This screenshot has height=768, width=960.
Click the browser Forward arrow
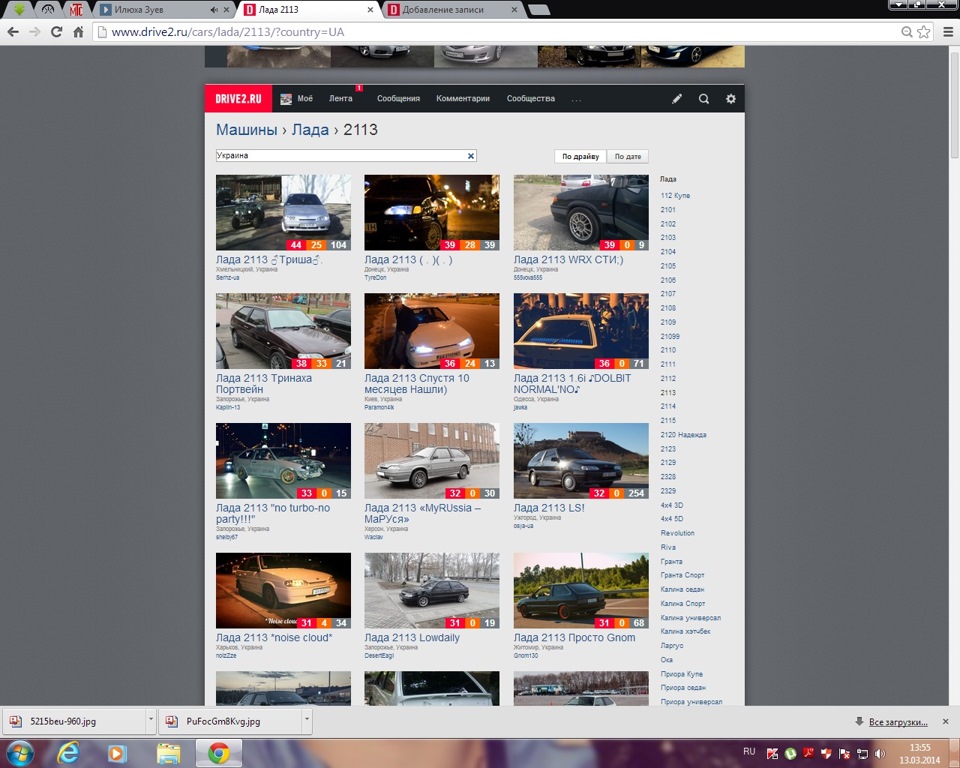[x=35, y=32]
